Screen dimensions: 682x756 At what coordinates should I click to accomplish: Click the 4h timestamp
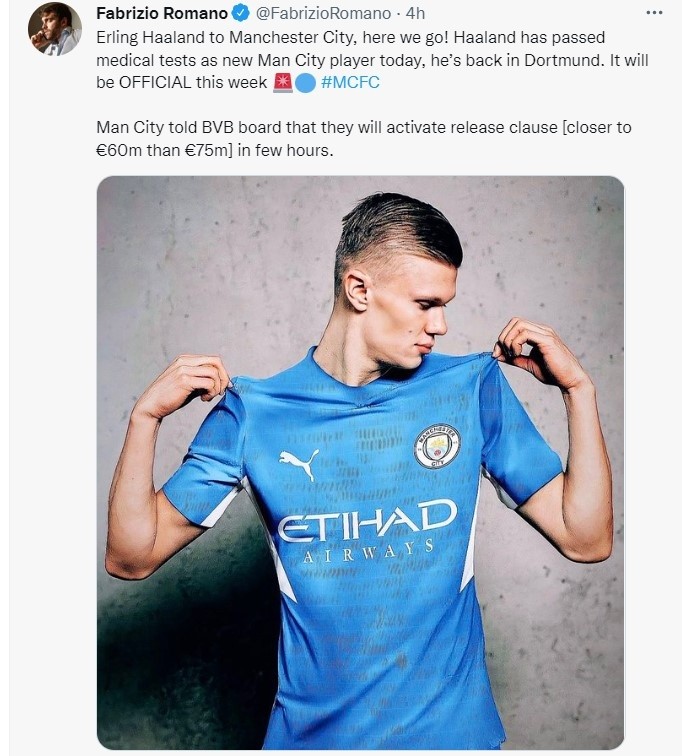pos(415,14)
